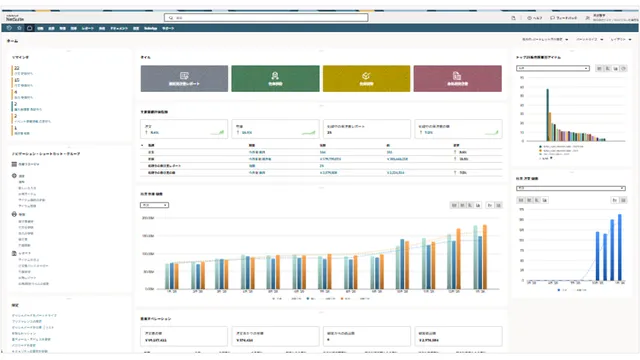Open the KPI card showing value 25
Image resolution: width=640 pixels, height=360 pixels.
coord(367,129)
